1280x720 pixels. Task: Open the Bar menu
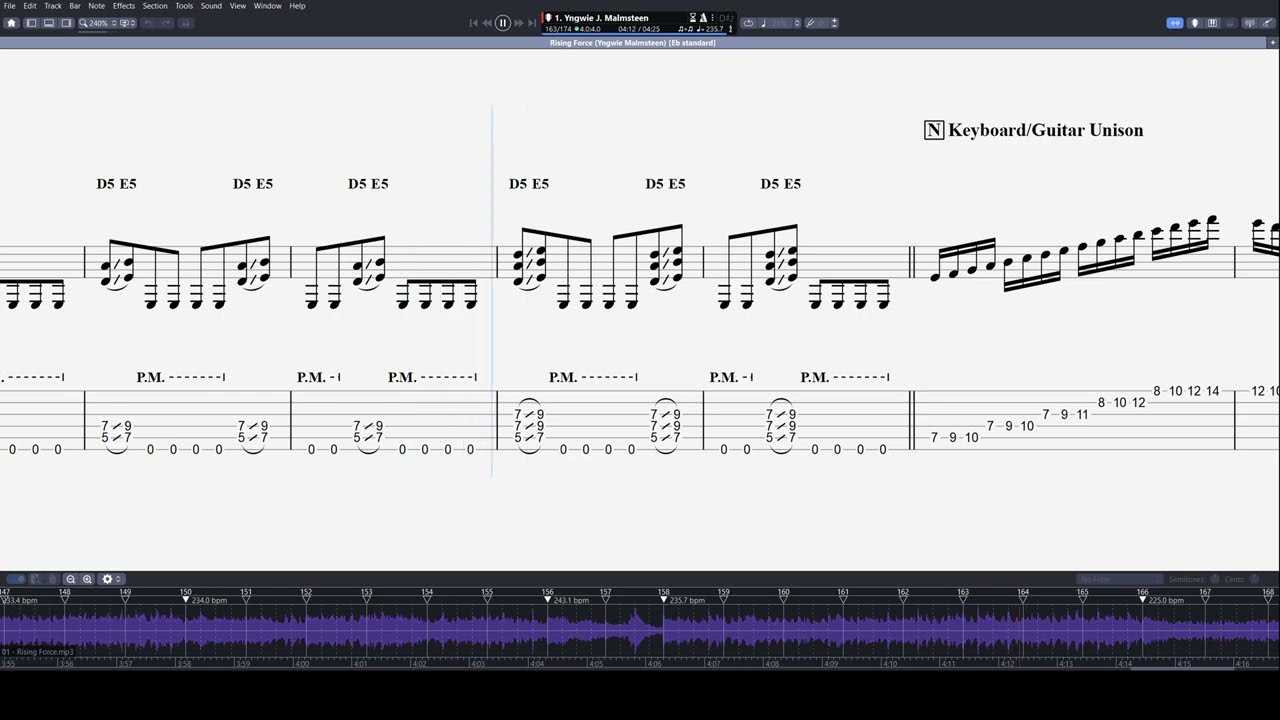tap(75, 6)
